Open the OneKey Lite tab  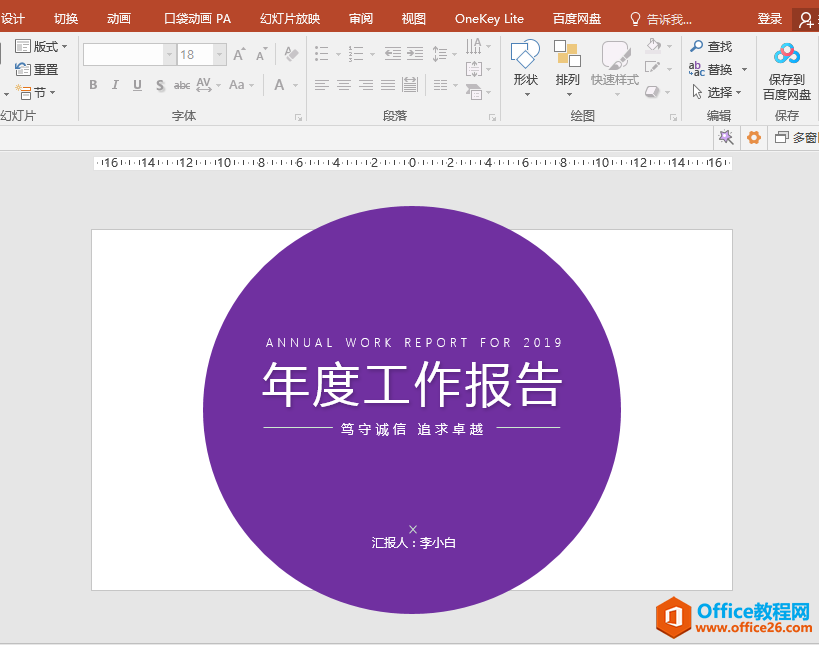tap(489, 19)
